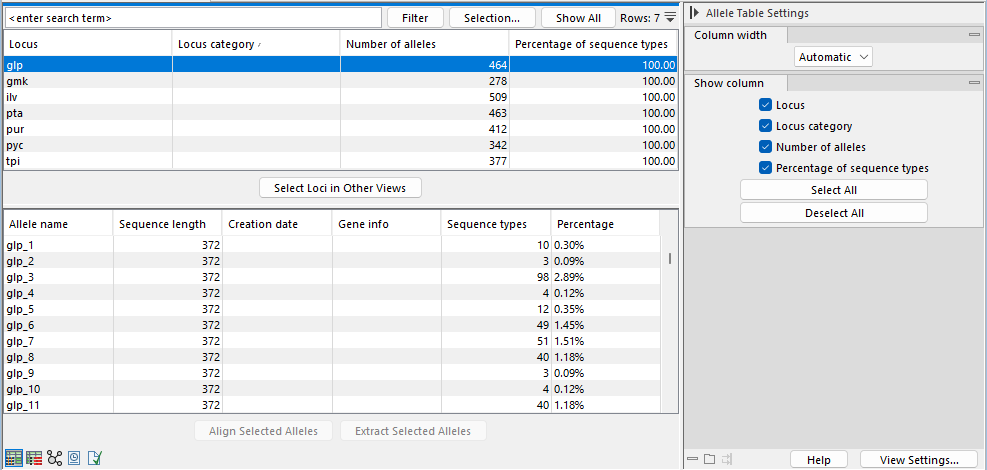Collapse the side panel via Allele Table Settings arrow
Screen dimensions: 987x470
click(x=694, y=13)
